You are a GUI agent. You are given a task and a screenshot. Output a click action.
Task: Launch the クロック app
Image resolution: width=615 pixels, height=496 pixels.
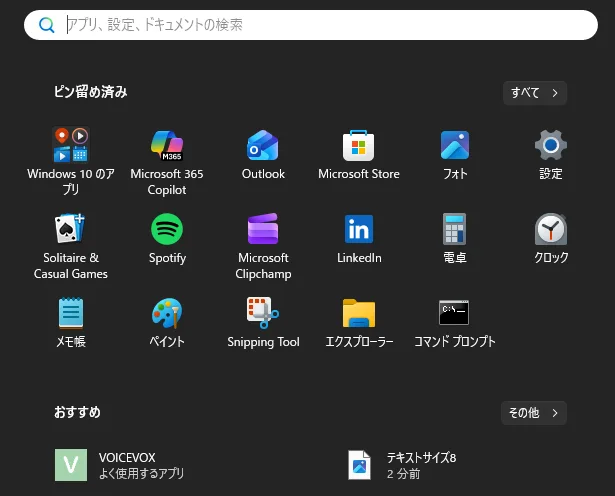pos(551,229)
